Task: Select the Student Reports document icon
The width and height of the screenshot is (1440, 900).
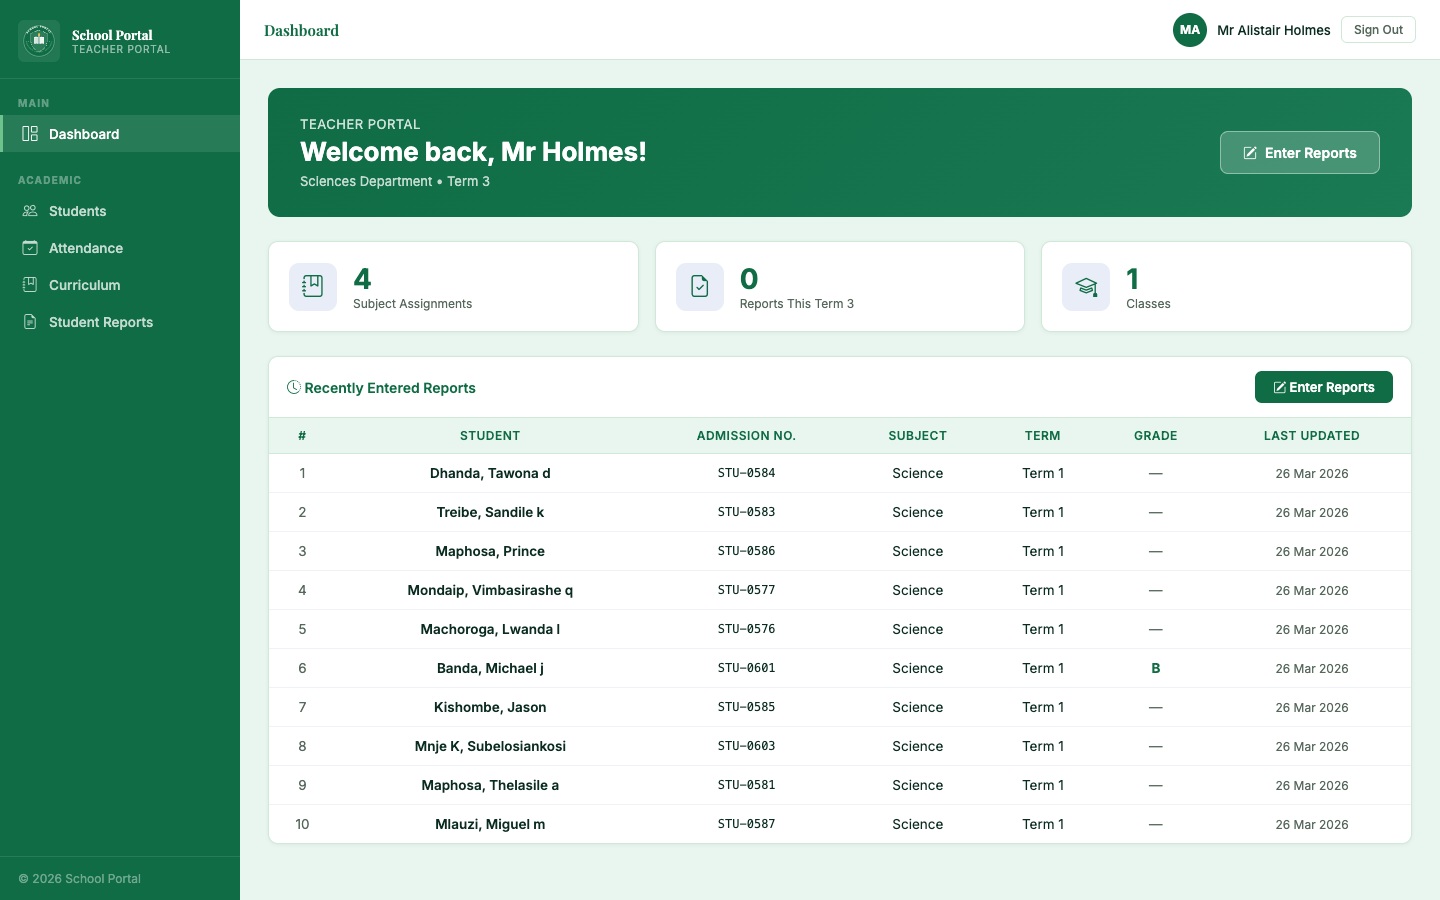Action: [29, 322]
